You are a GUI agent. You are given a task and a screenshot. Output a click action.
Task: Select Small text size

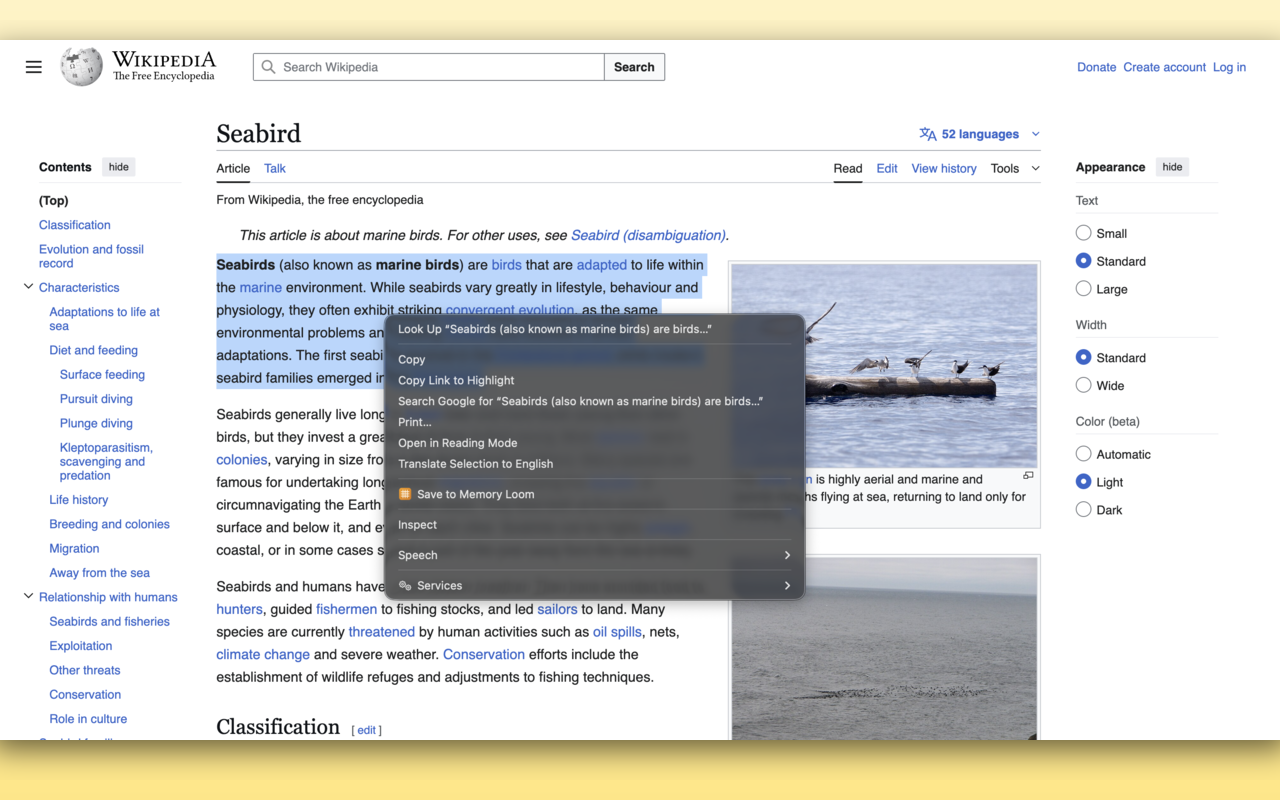click(1083, 233)
